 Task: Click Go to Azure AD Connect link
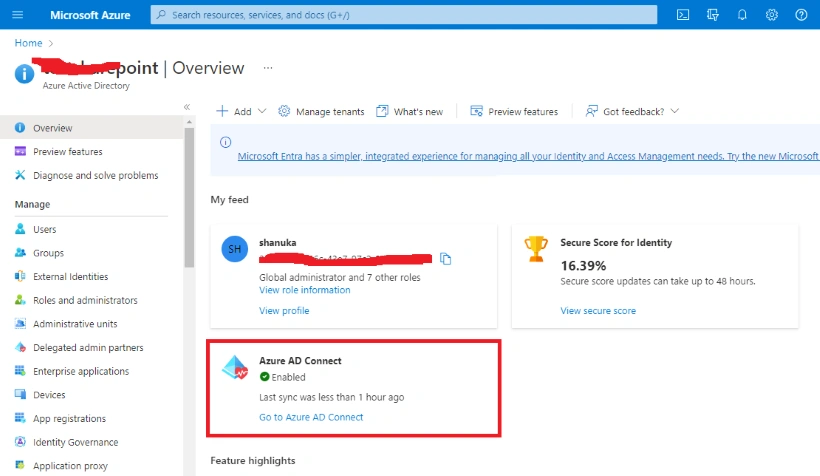click(311, 417)
